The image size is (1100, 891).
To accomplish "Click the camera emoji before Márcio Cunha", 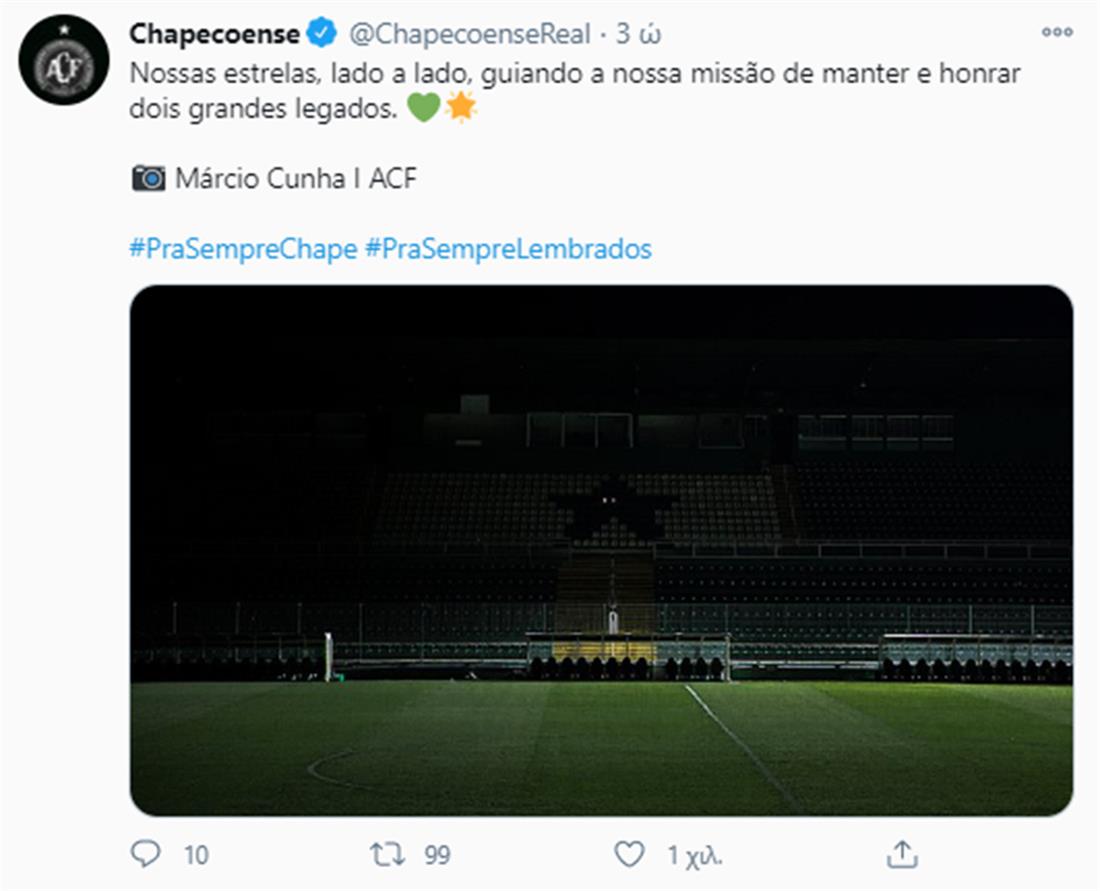I will 148,179.
